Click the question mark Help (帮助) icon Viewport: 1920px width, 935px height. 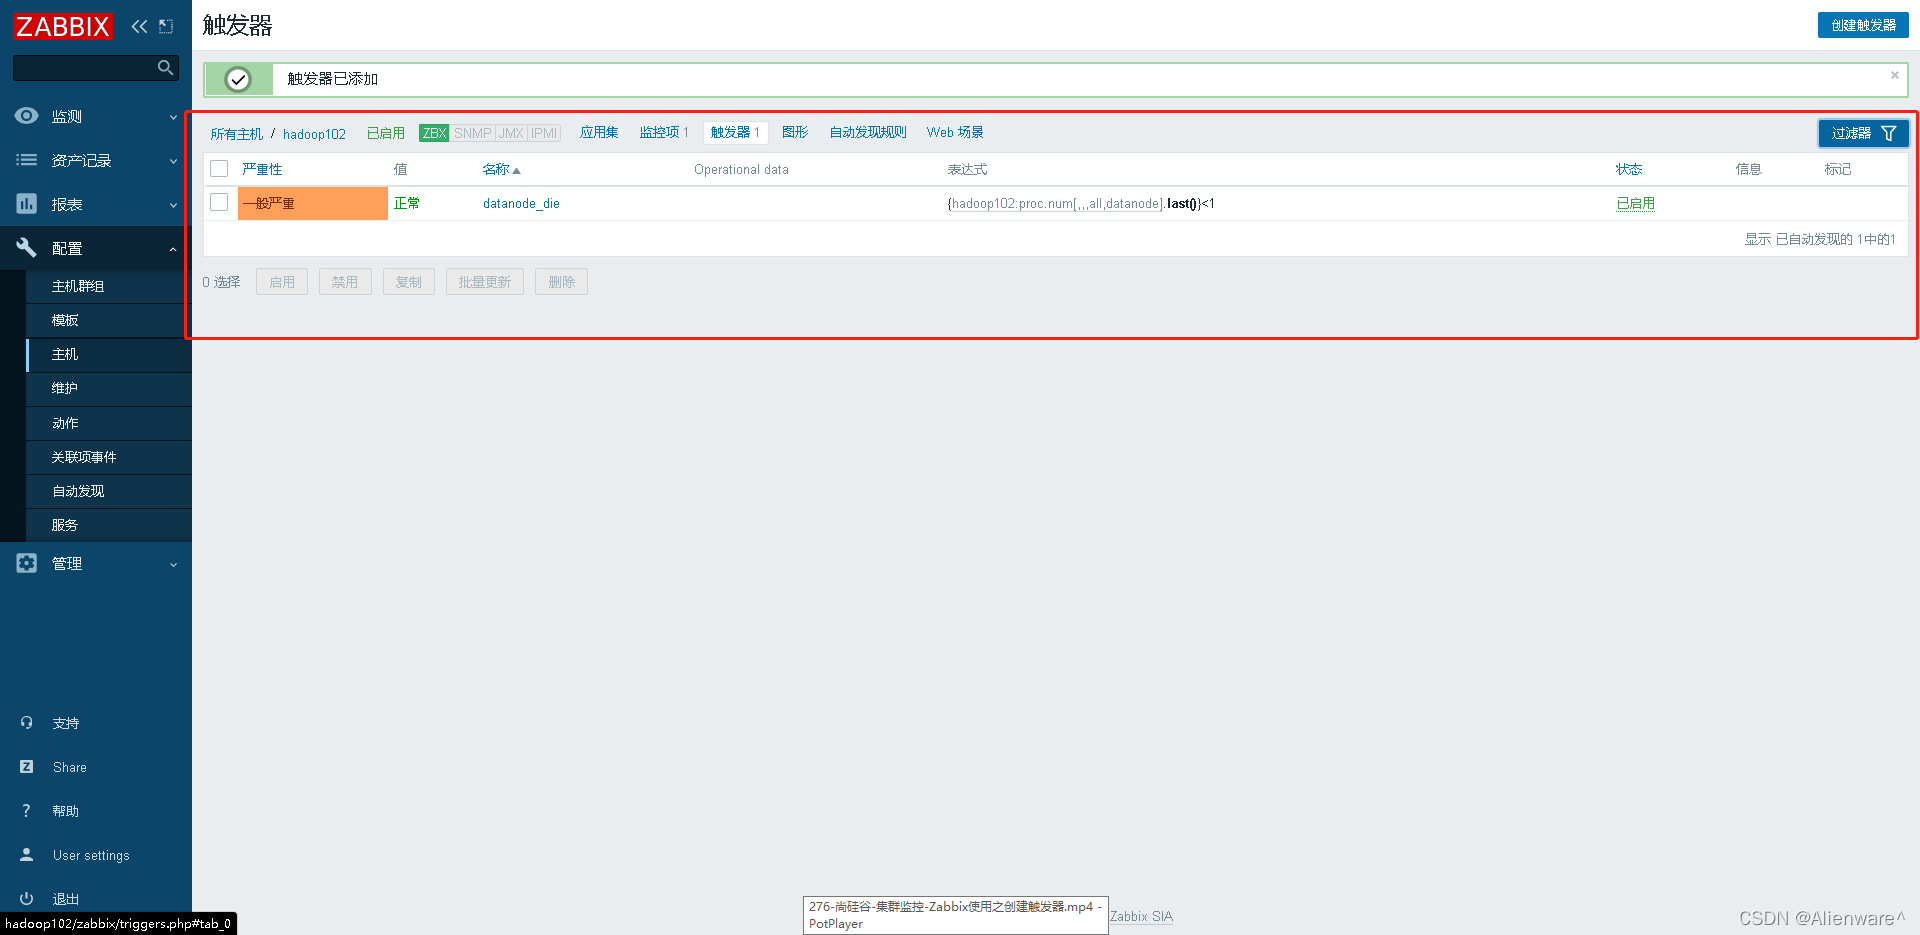click(x=27, y=811)
